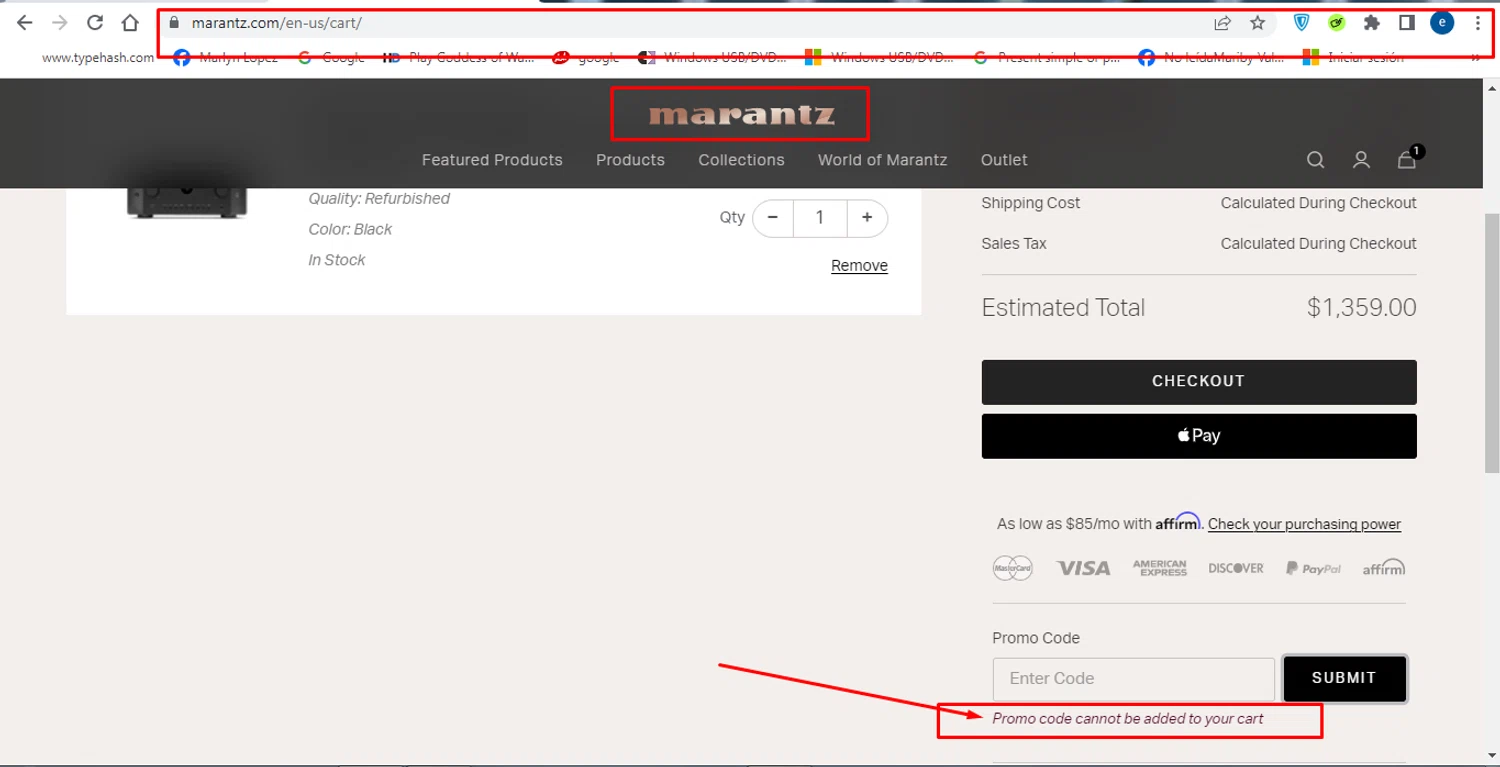This screenshot has width=1500, height=767.
Task: Open the Play Goddess of War bookmark
Action: pos(459,58)
